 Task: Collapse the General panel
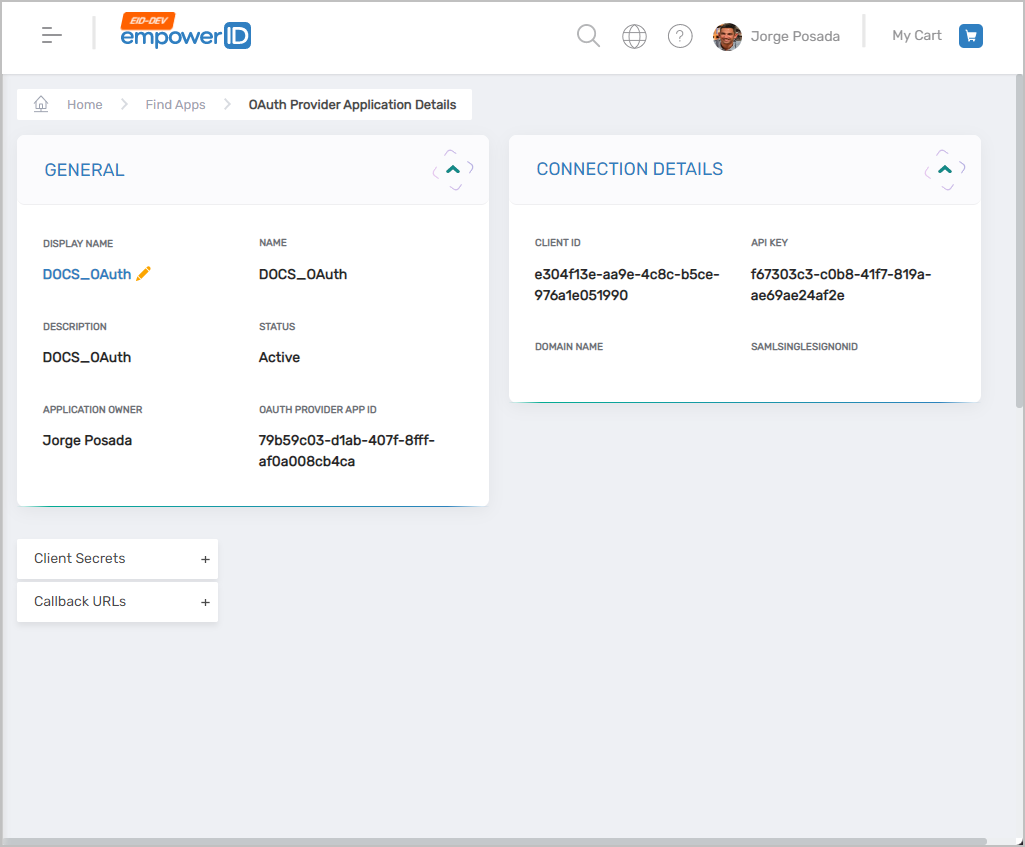(x=453, y=170)
